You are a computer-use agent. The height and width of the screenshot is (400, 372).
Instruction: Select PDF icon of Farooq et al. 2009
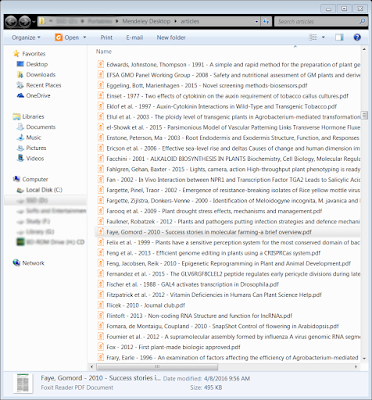101,211
